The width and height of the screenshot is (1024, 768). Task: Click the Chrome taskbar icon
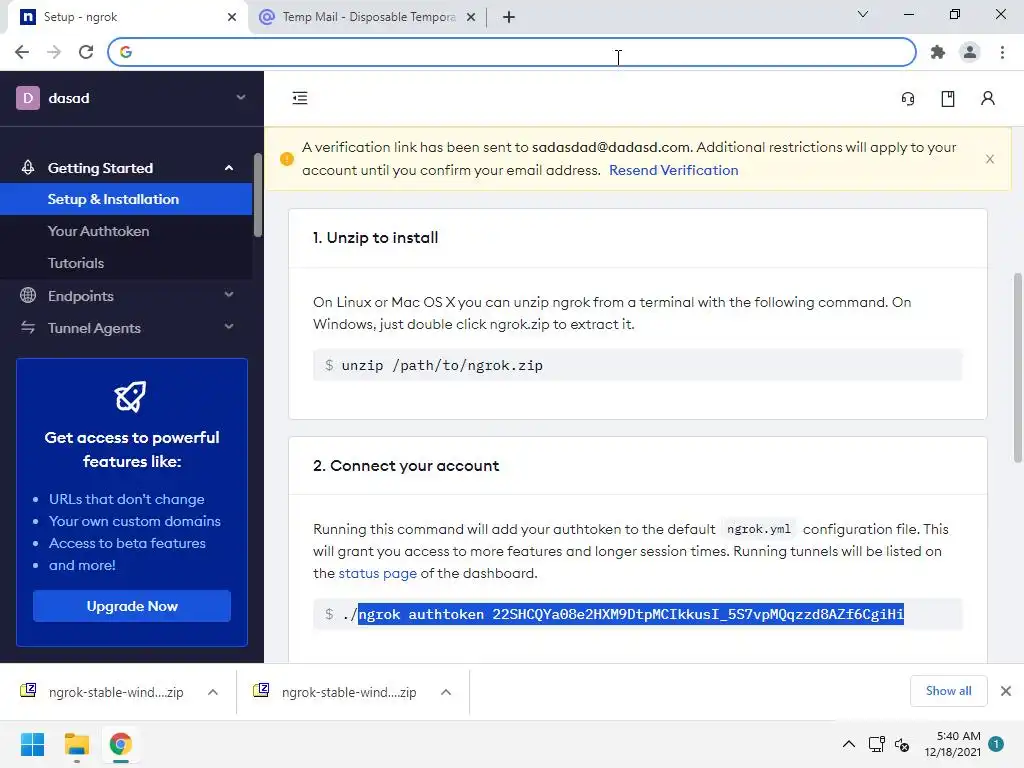[x=120, y=744]
